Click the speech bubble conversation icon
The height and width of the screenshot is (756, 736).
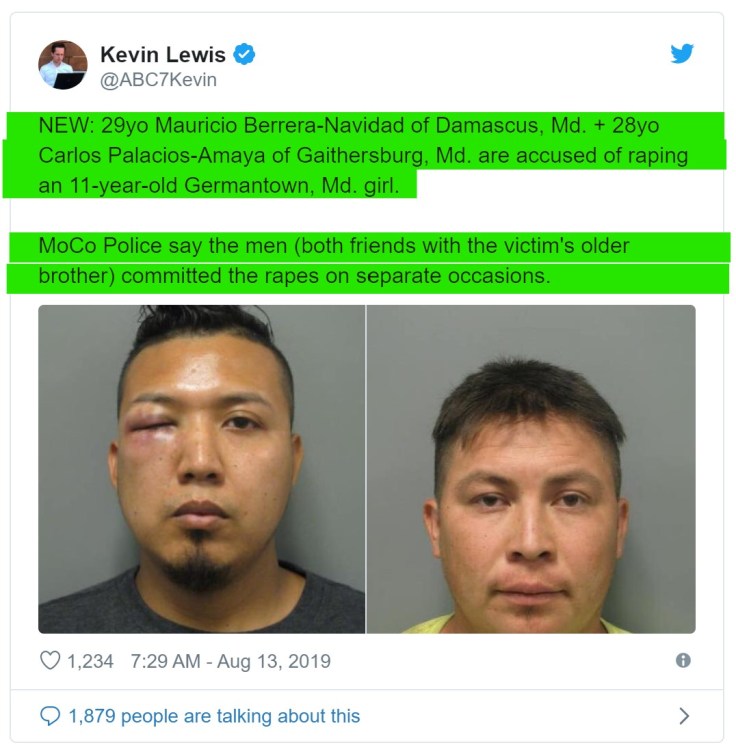(x=50, y=716)
